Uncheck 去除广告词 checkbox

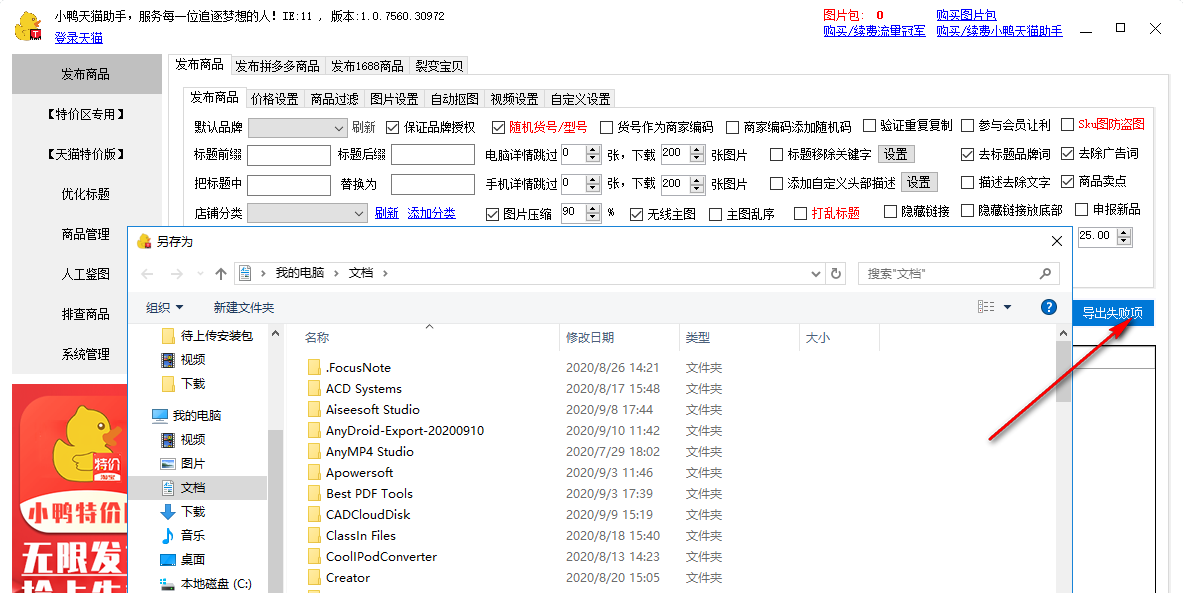1067,154
